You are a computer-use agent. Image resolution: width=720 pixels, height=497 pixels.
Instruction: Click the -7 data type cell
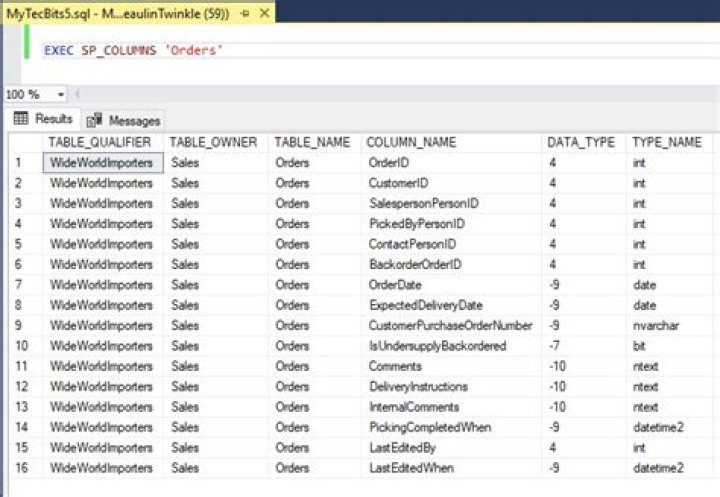(584, 346)
